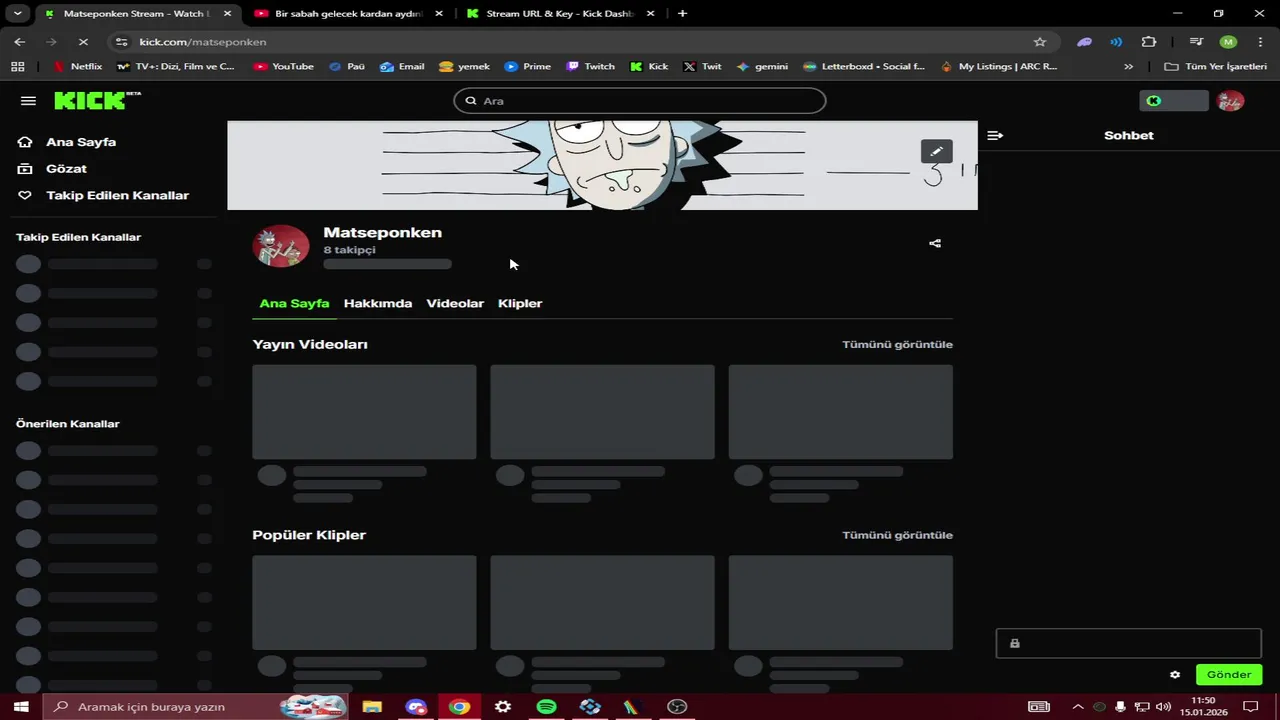Open the gemini bookmark
Viewport: 1280px width, 720px height.
[762, 66]
